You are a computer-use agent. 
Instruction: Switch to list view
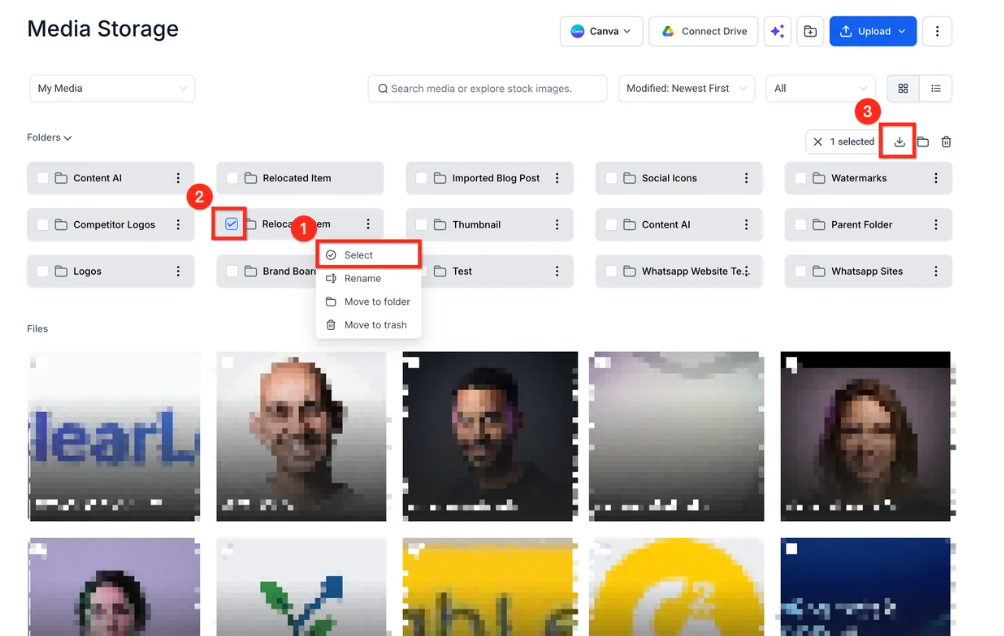(935, 88)
